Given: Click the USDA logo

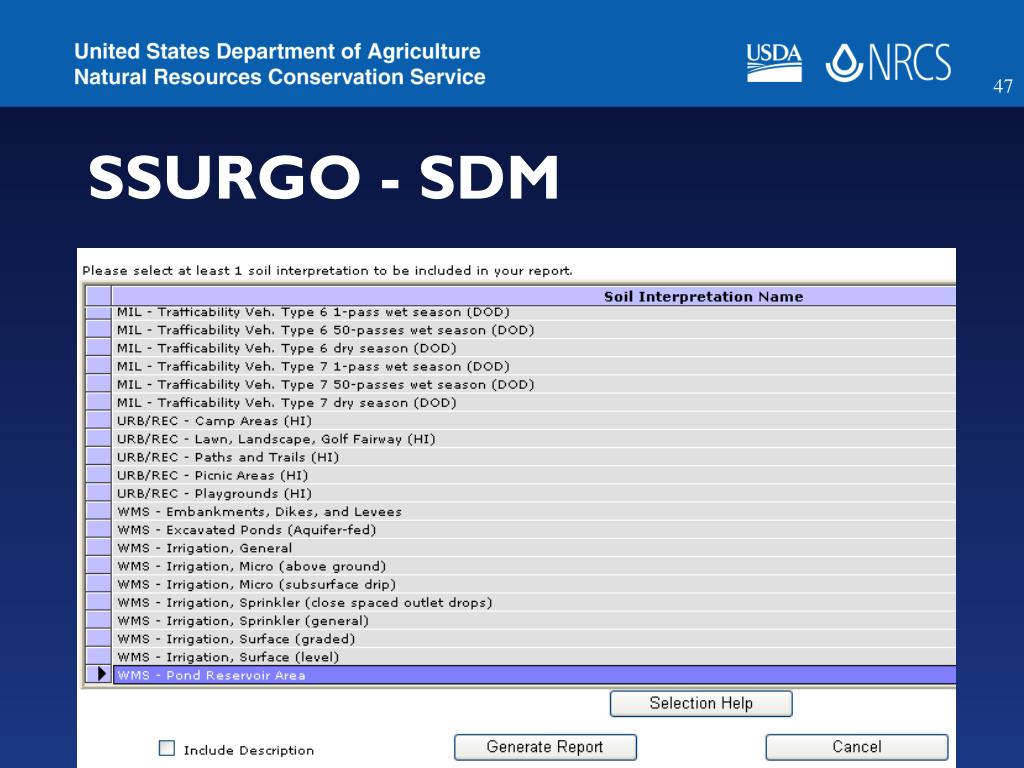Looking at the screenshot, I should (774, 62).
